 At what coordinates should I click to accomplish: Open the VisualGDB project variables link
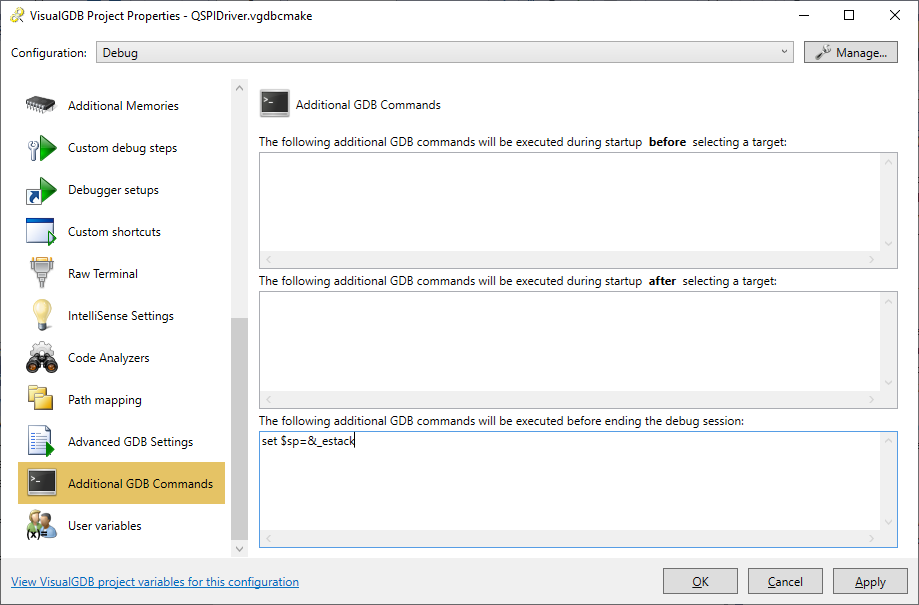pyautogui.click(x=155, y=582)
